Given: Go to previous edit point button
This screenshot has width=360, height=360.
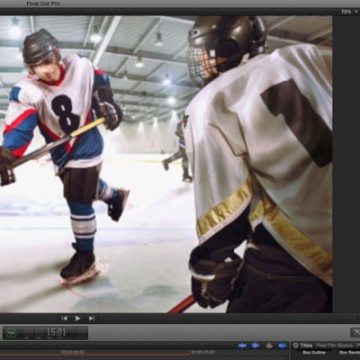Looking at the screenshot, I should (x=64, y=318).
